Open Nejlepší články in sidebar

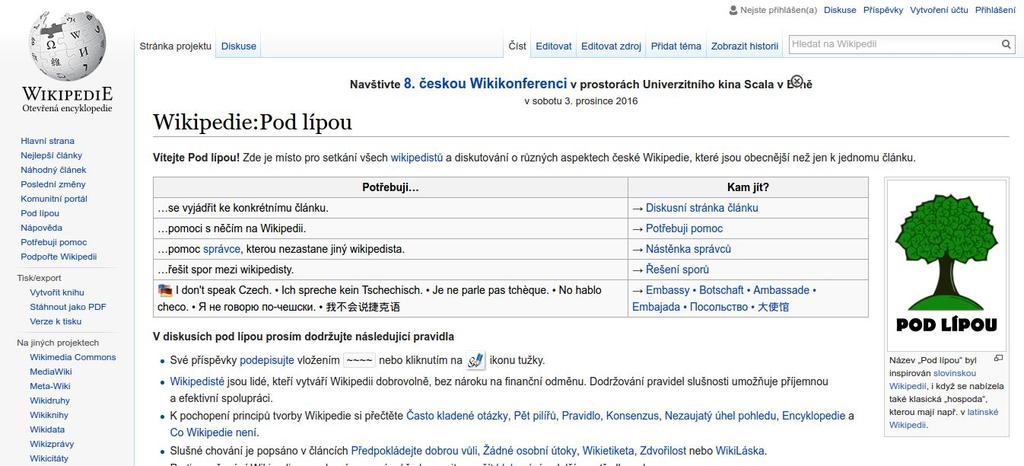click(x=52, y=155)
